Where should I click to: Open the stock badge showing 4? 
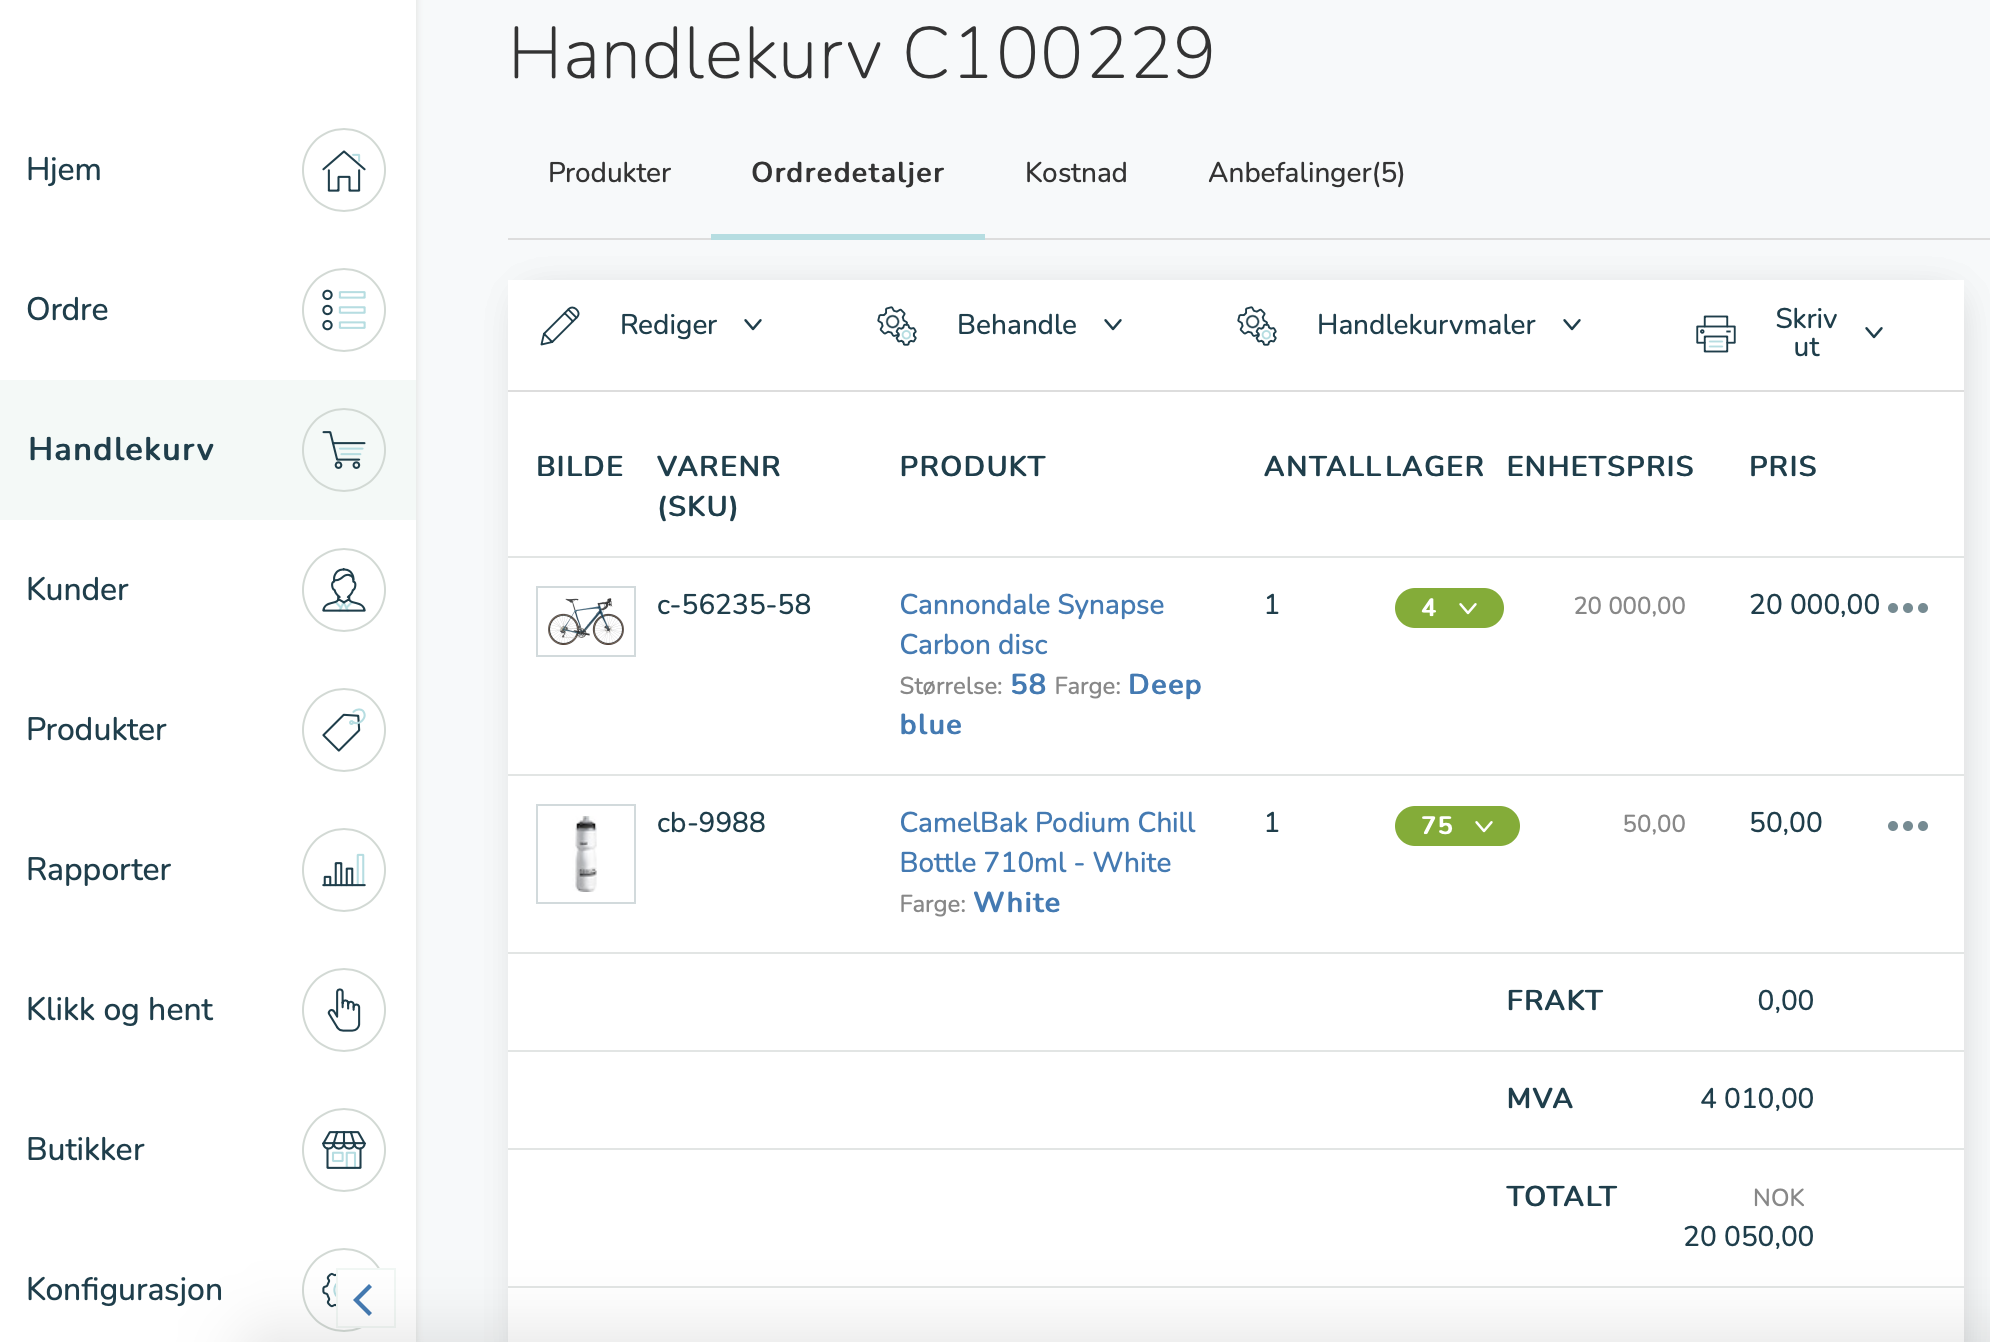coord(1449,608)
